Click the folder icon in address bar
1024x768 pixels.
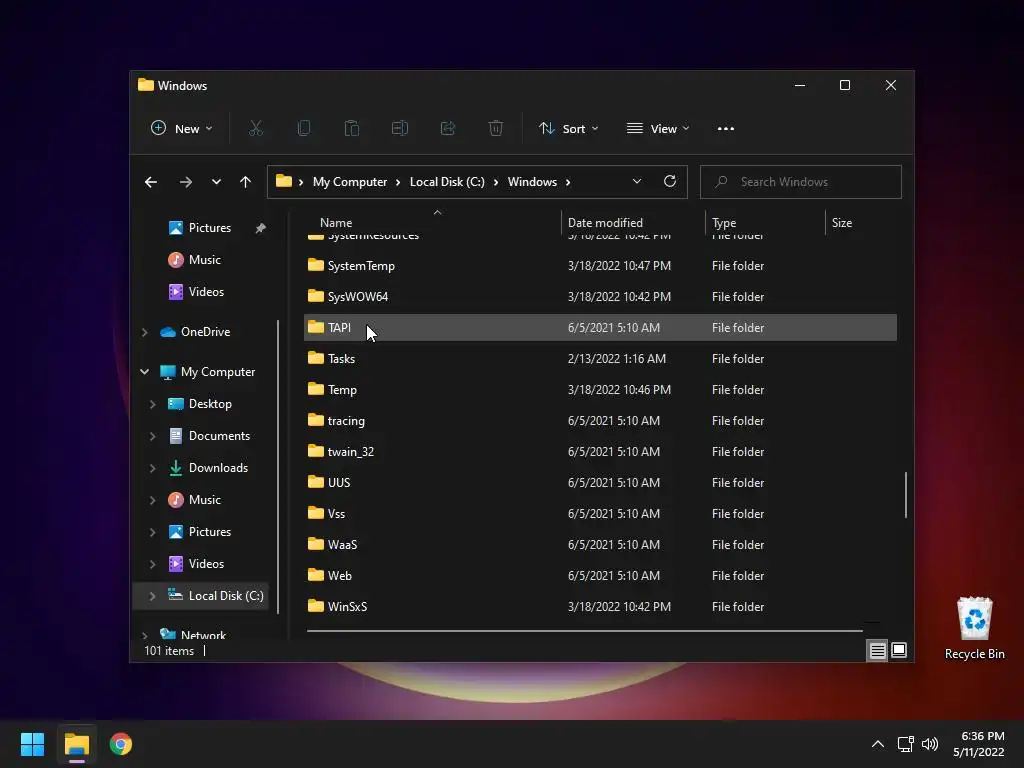(283, 181)
